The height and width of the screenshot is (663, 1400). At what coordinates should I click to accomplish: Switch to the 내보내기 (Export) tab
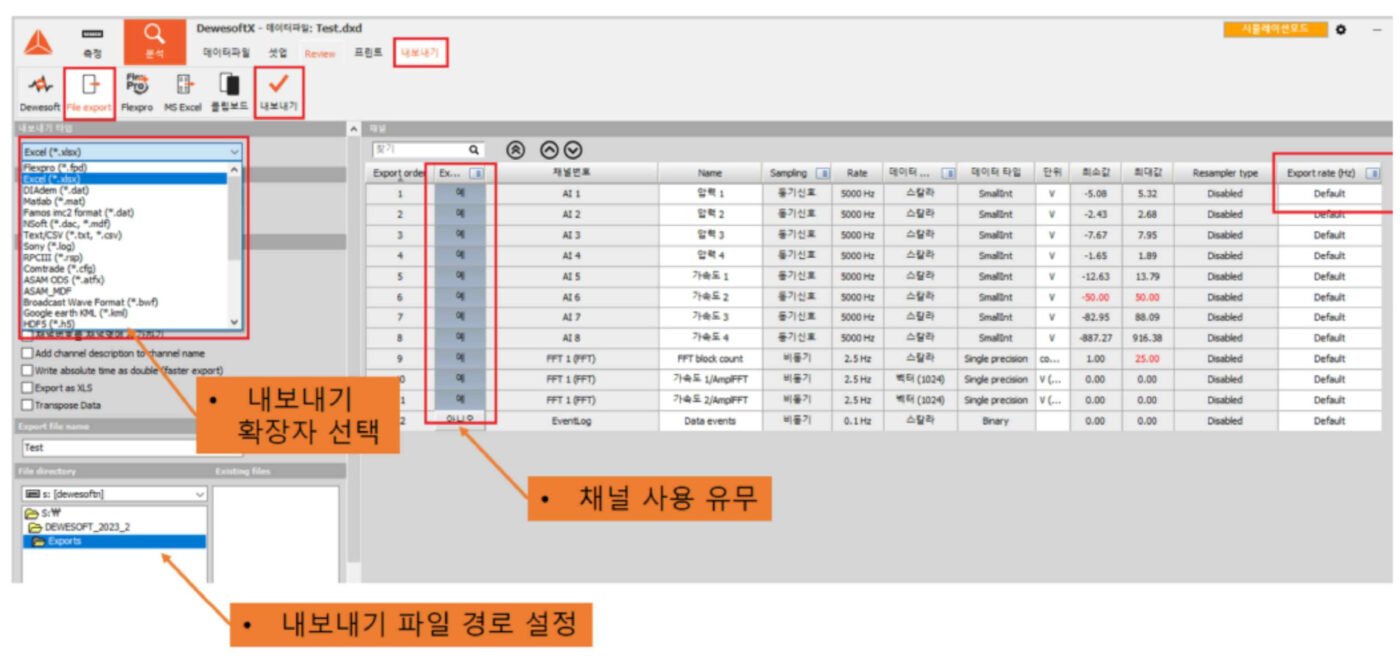420,52
